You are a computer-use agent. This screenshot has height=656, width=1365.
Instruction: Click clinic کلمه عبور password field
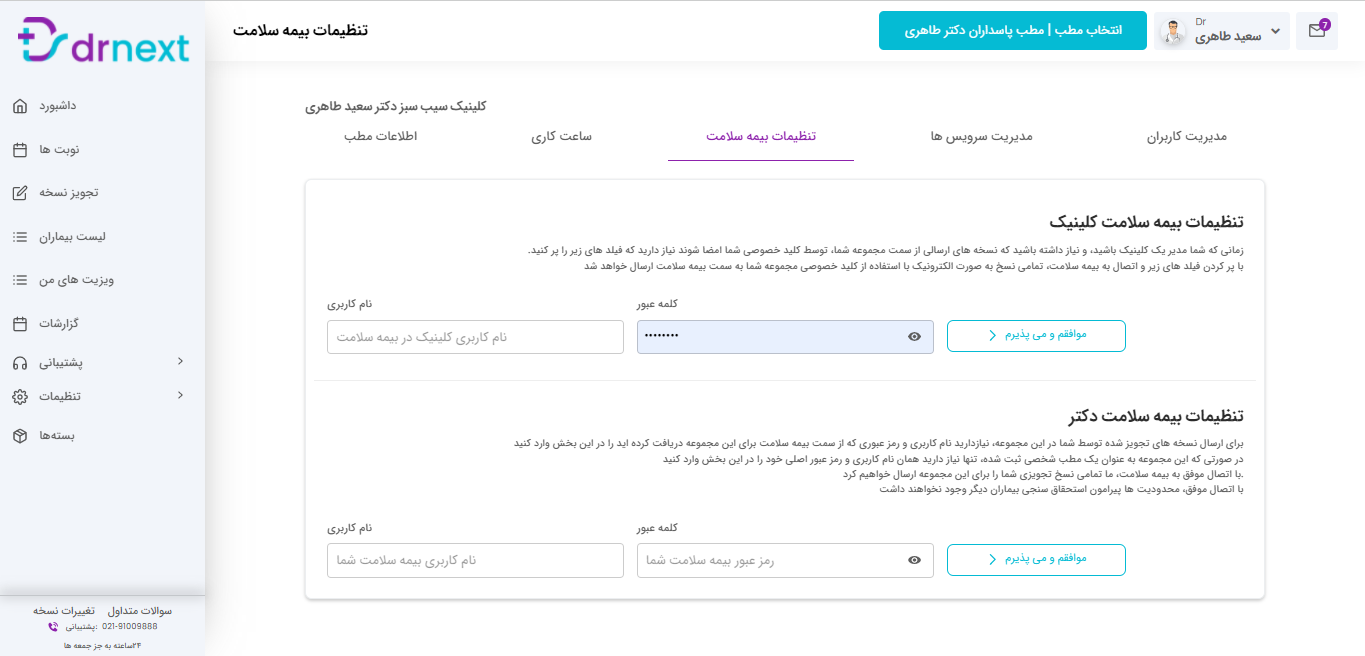[x=785, y=337]
